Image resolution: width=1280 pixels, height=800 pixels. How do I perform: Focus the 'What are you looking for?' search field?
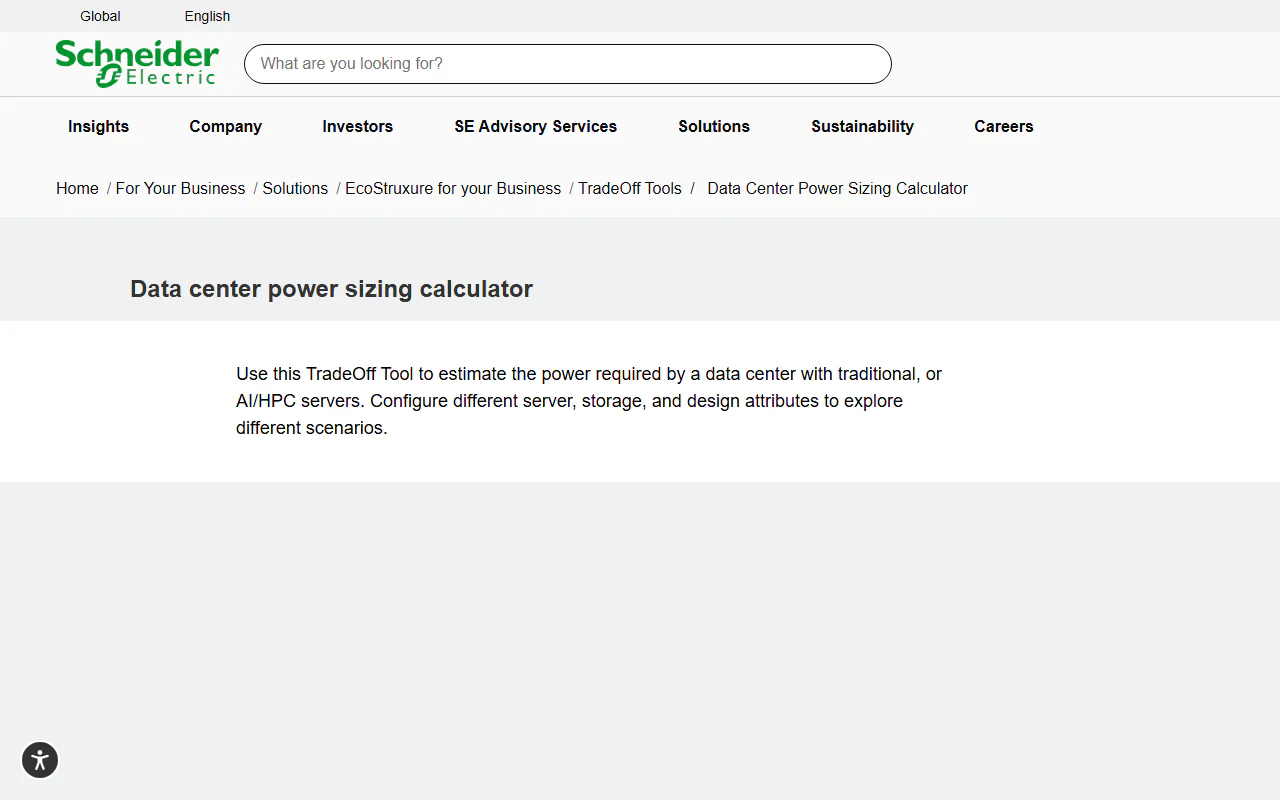coord(568,64)
